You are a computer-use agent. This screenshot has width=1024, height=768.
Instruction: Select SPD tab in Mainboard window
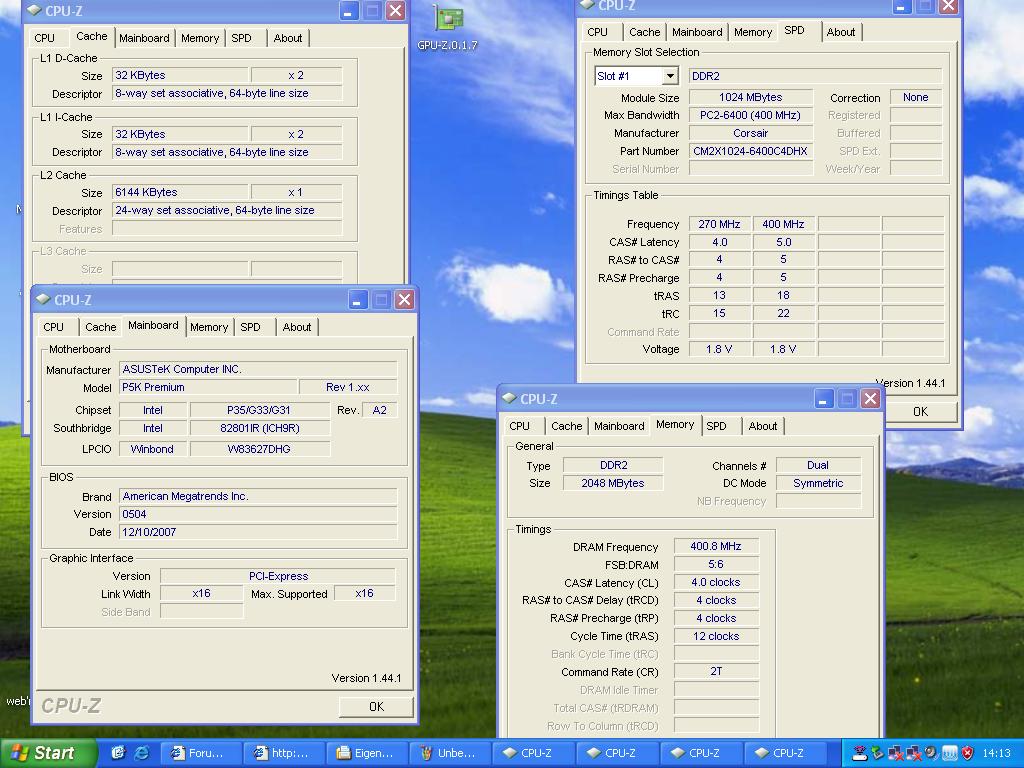coord(251,327)
